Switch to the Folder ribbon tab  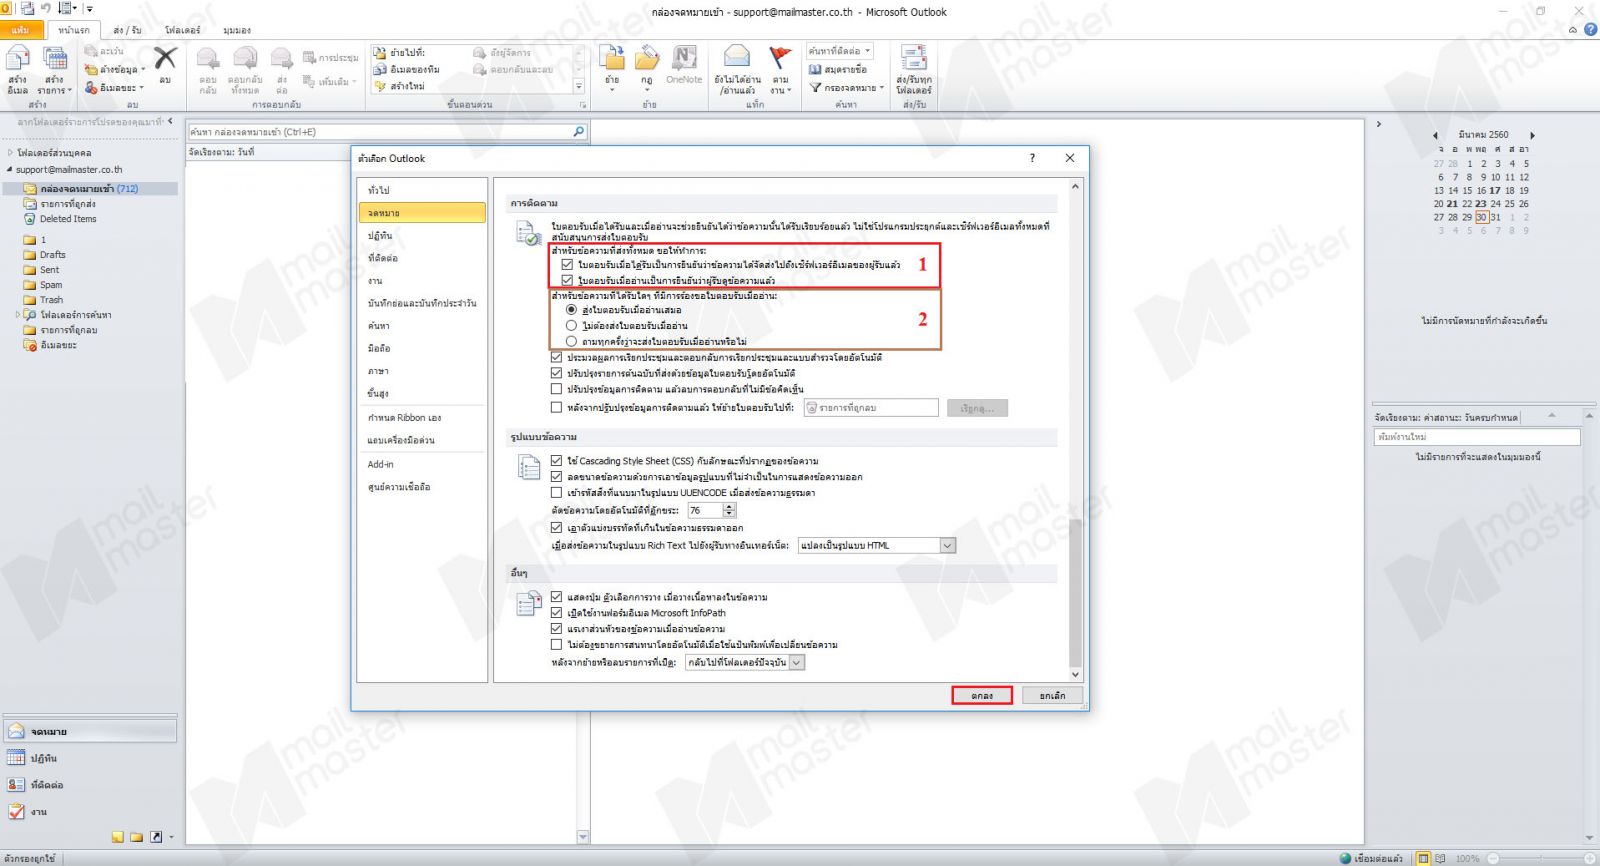tap(182, 30)
